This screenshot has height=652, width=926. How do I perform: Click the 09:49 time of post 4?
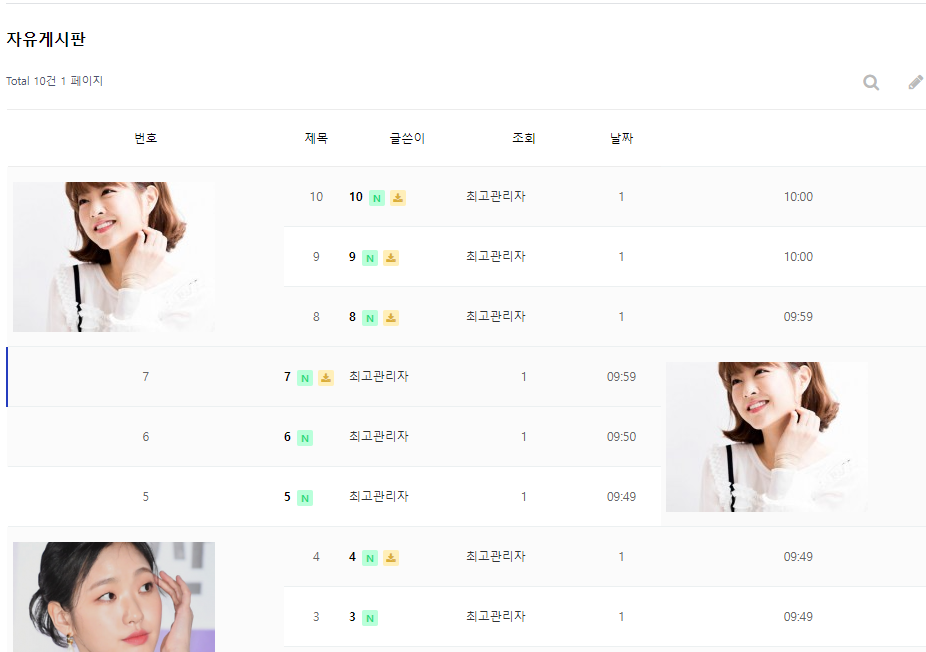[798, 557]
